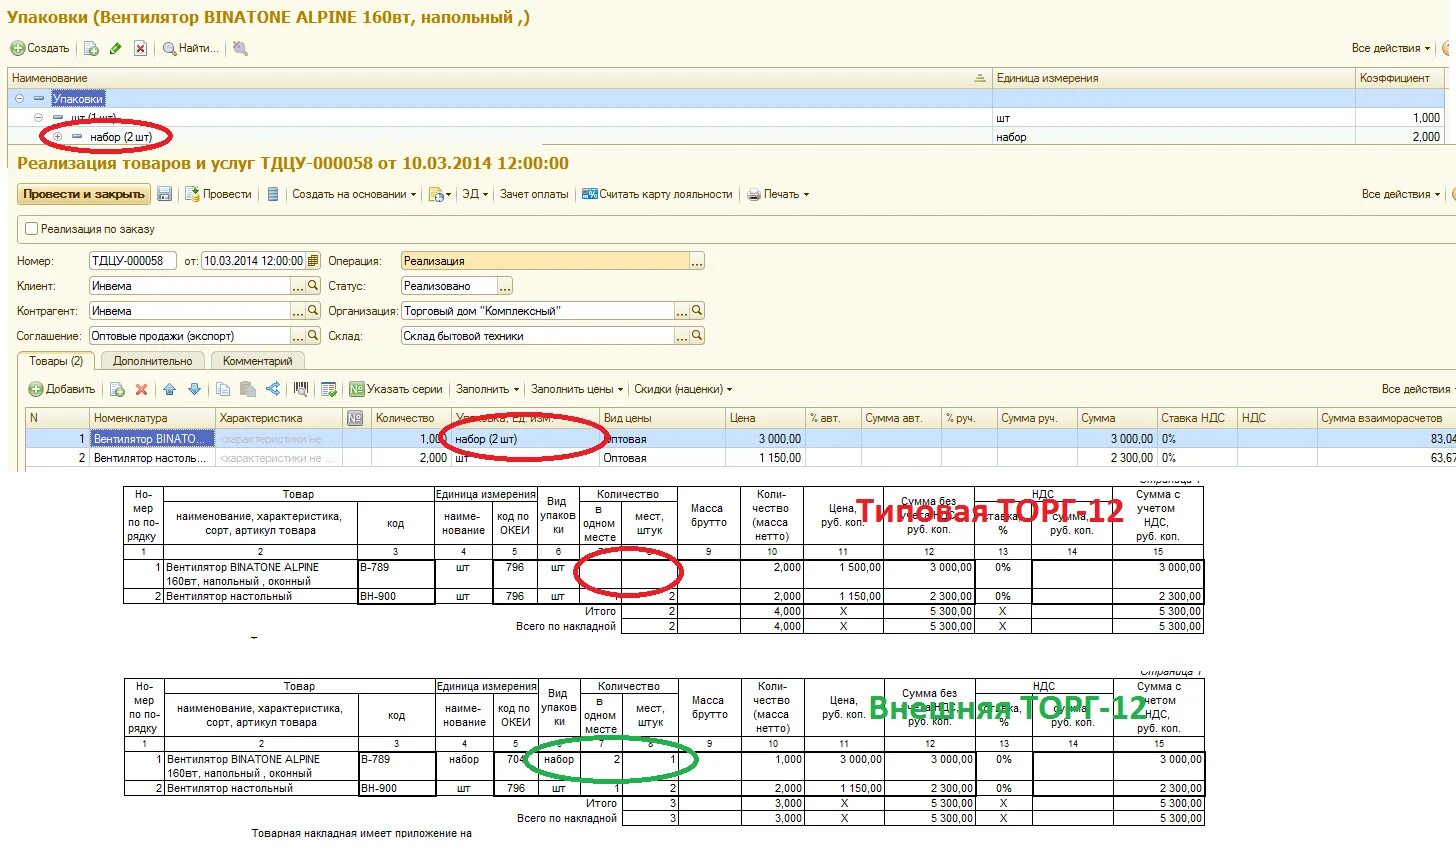Click magnifier icon next to Организация field
The image size is (1456, 866).
click(x=697, y=311)
